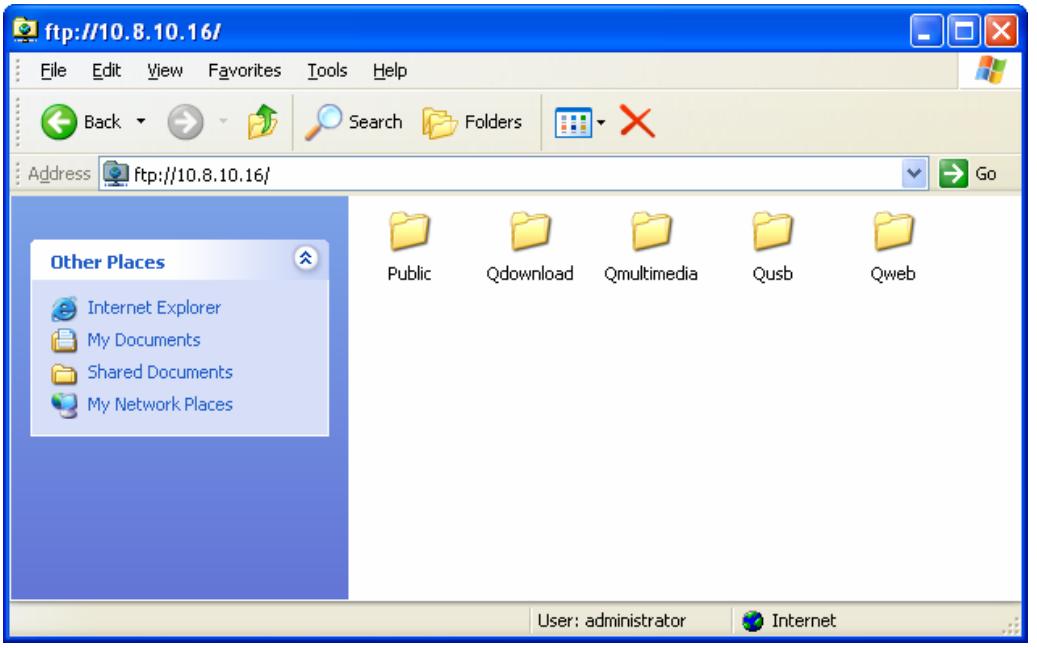Screen dimensions: 1037x648
Task: Open the My Network Places link
Action: [160, 404]
